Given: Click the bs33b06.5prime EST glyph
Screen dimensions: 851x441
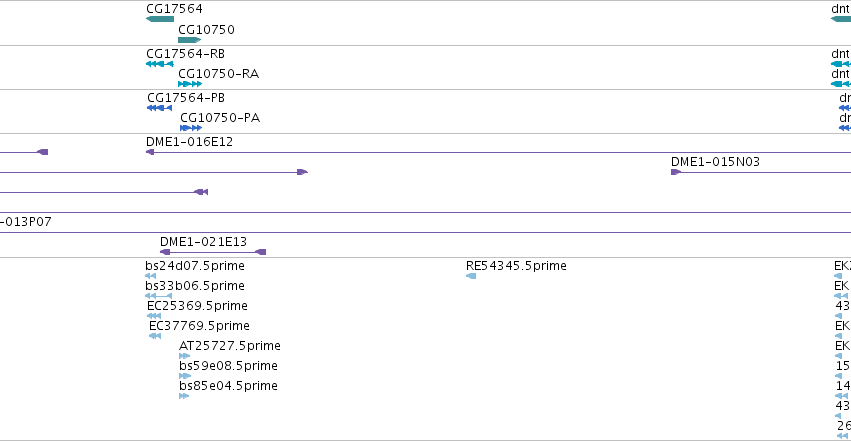Looking at the screenshot, I should tap(158, 296).
